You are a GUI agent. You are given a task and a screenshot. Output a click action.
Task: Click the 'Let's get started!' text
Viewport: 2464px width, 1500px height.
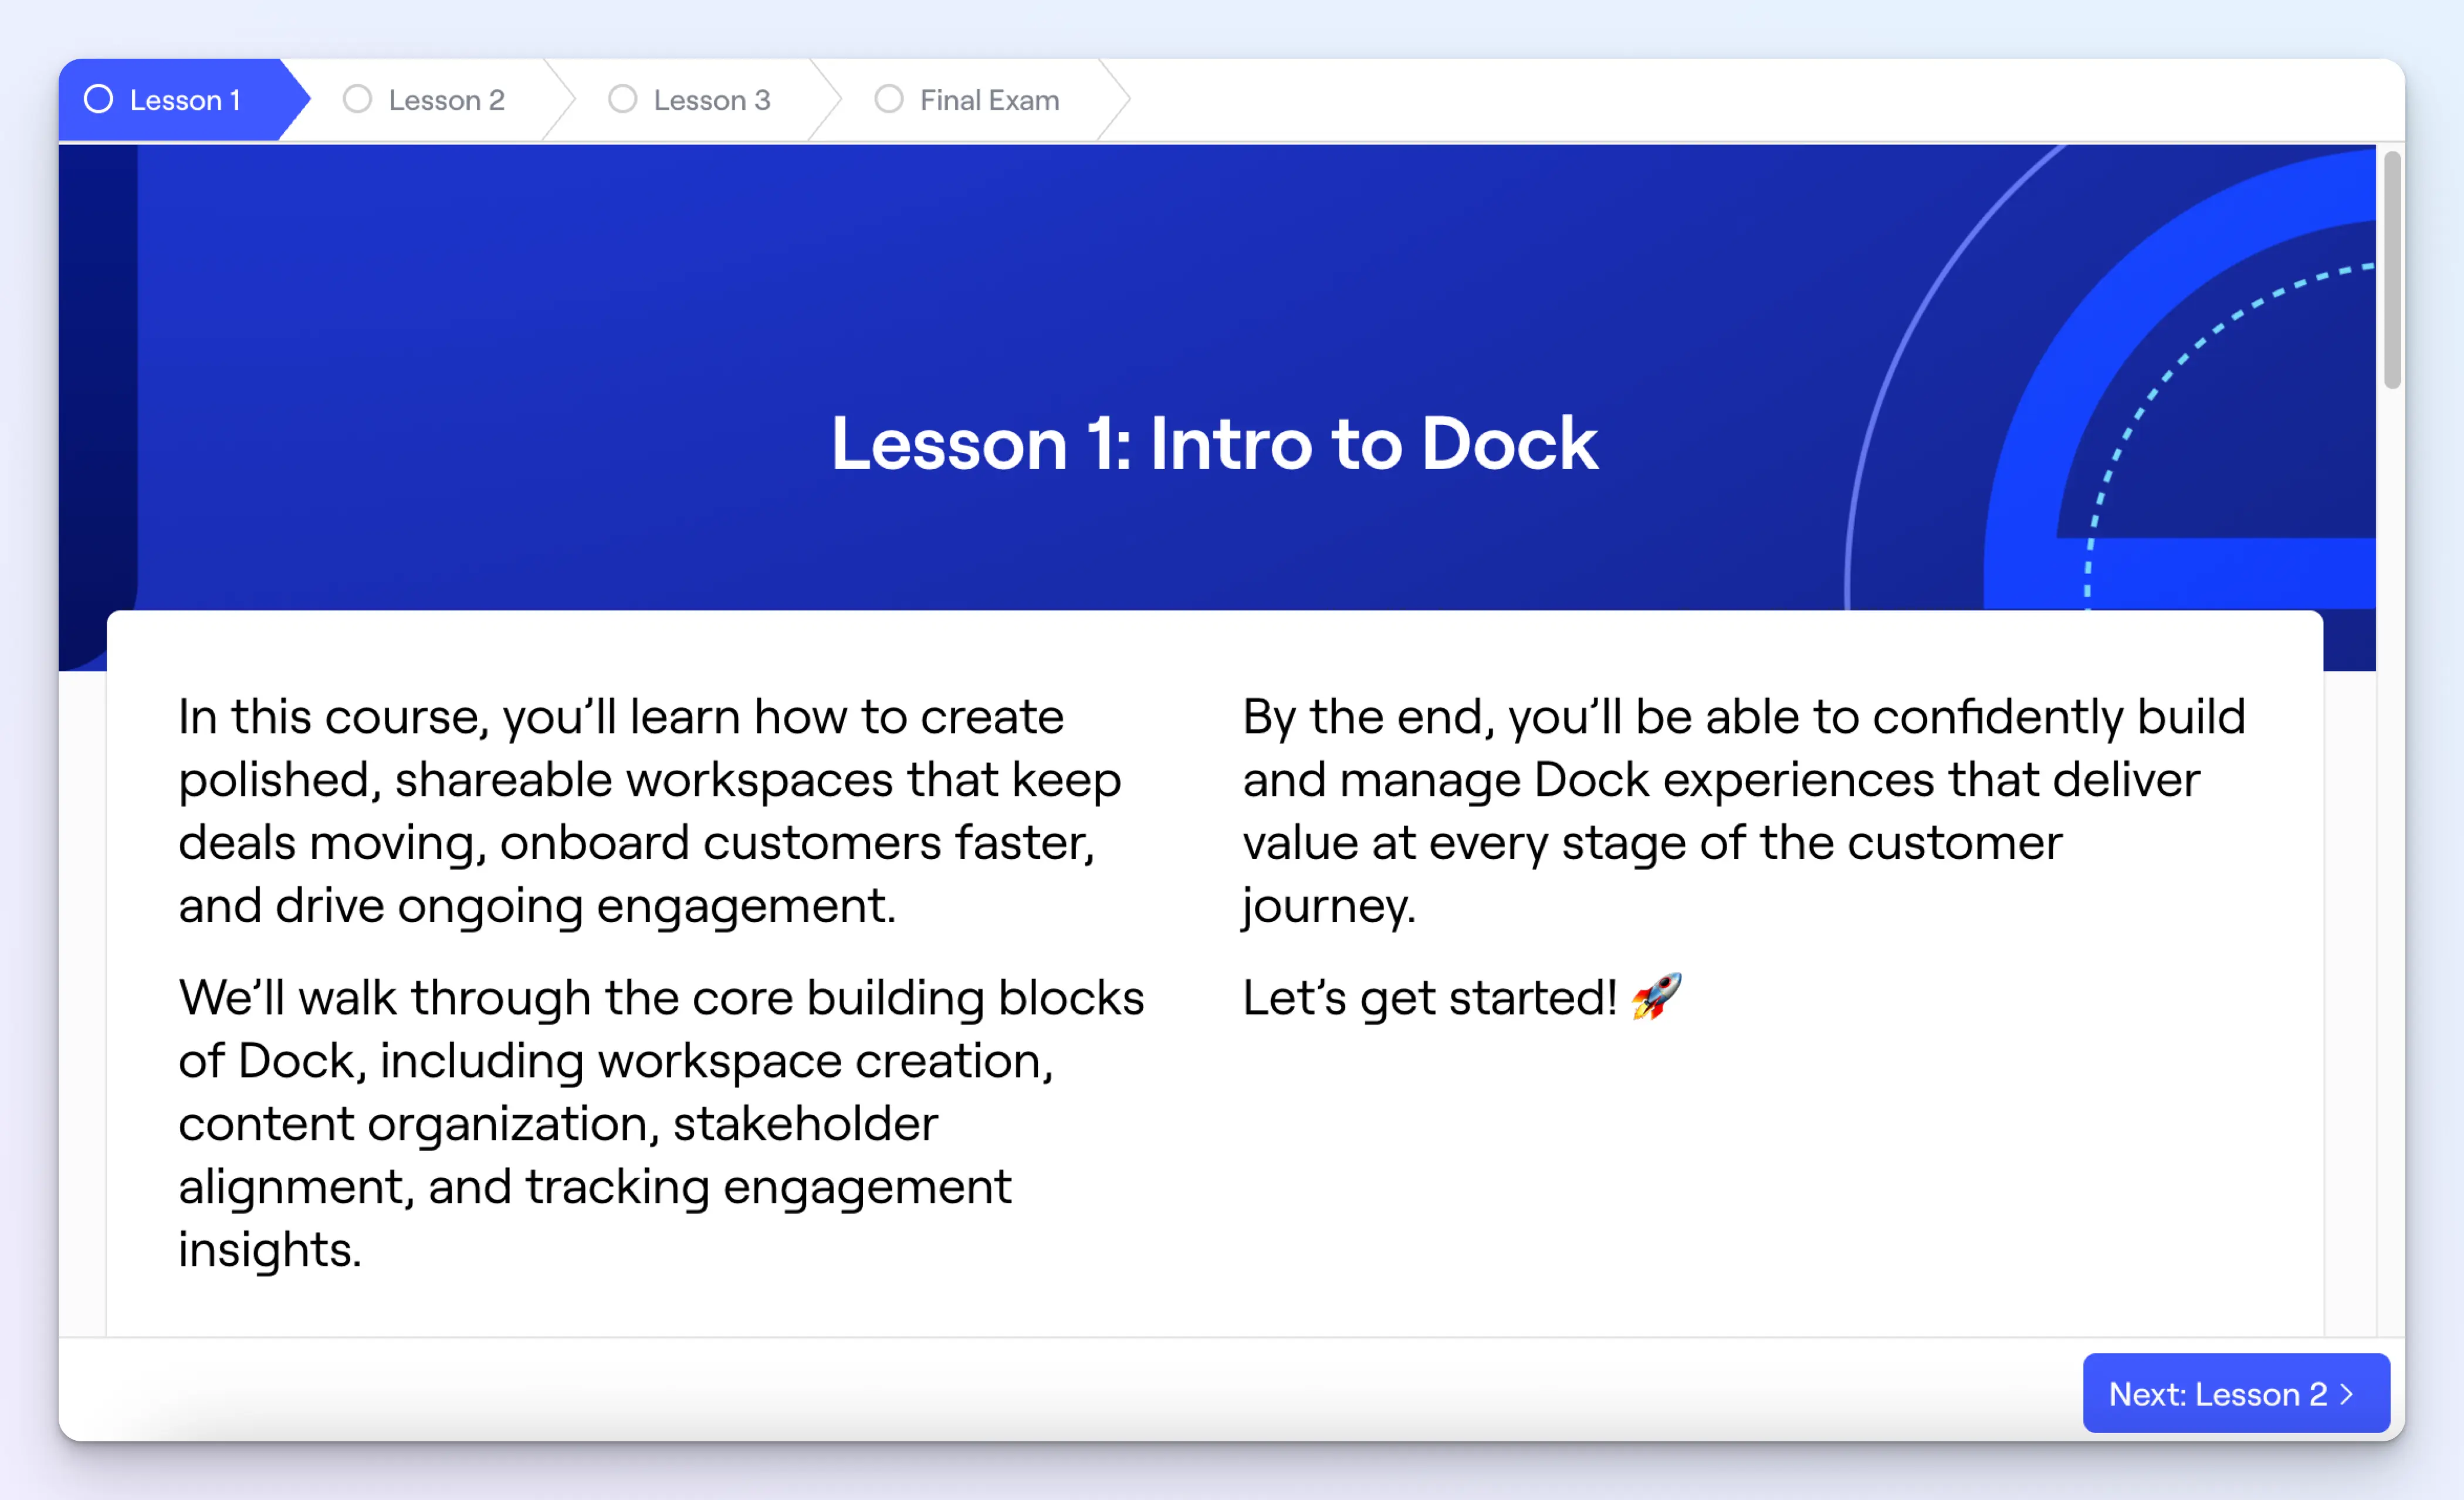(1429, 998)
